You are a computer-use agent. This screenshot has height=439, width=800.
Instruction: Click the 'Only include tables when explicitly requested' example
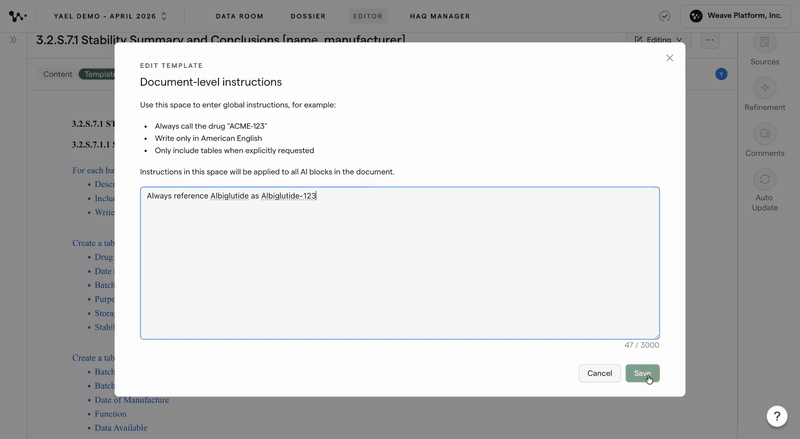click(x=234, y=151)
